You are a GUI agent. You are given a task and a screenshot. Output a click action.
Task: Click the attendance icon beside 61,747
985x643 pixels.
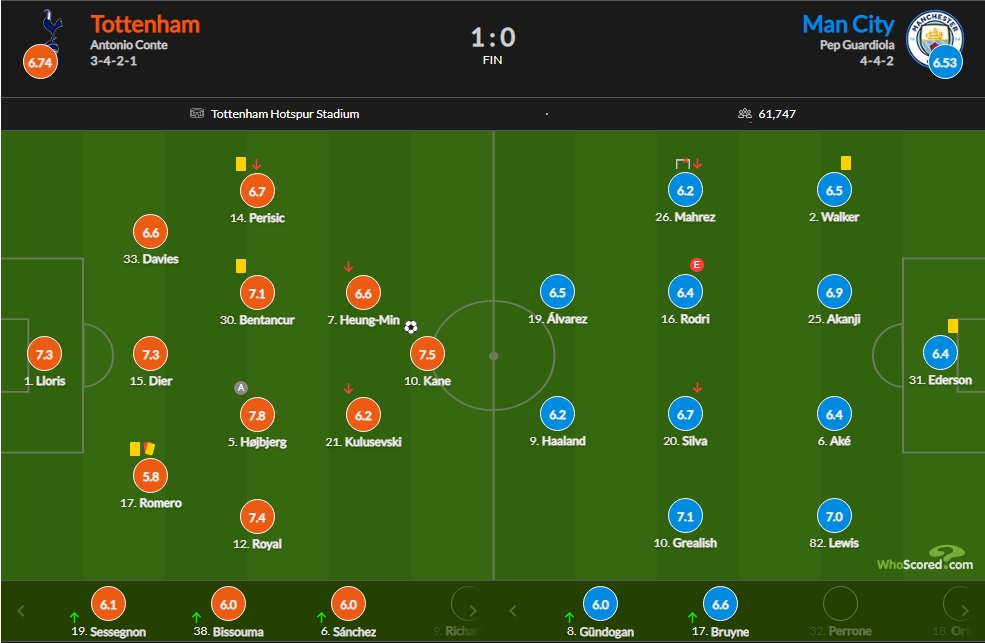pyautogui.click(x=744, y=114)
